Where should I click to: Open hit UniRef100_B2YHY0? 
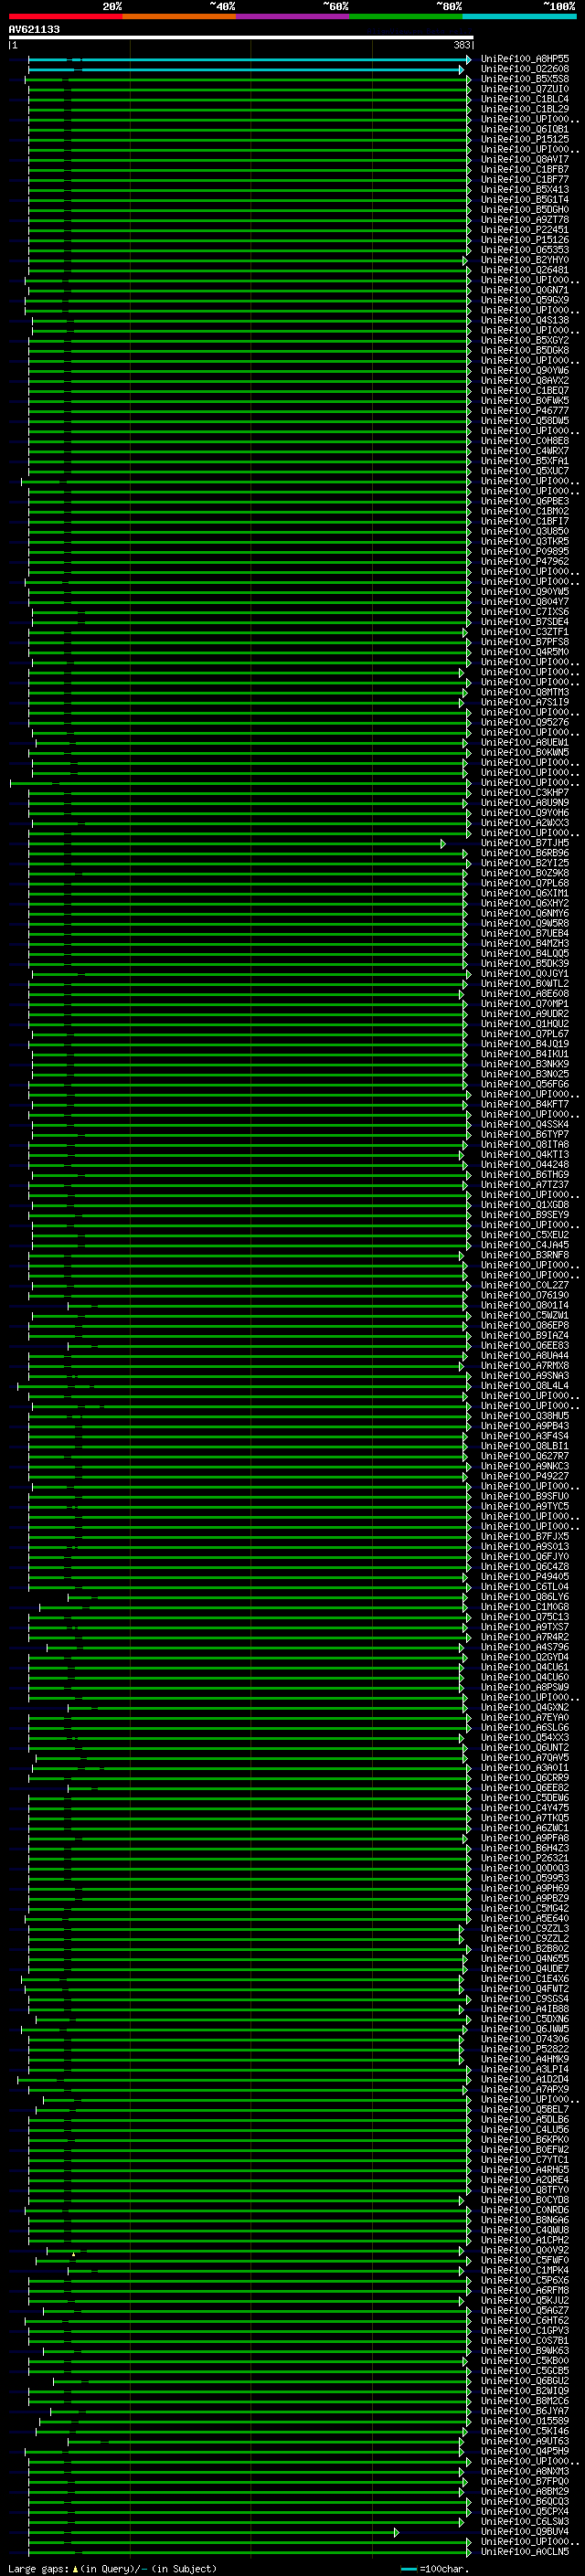(x=525, y=260)
